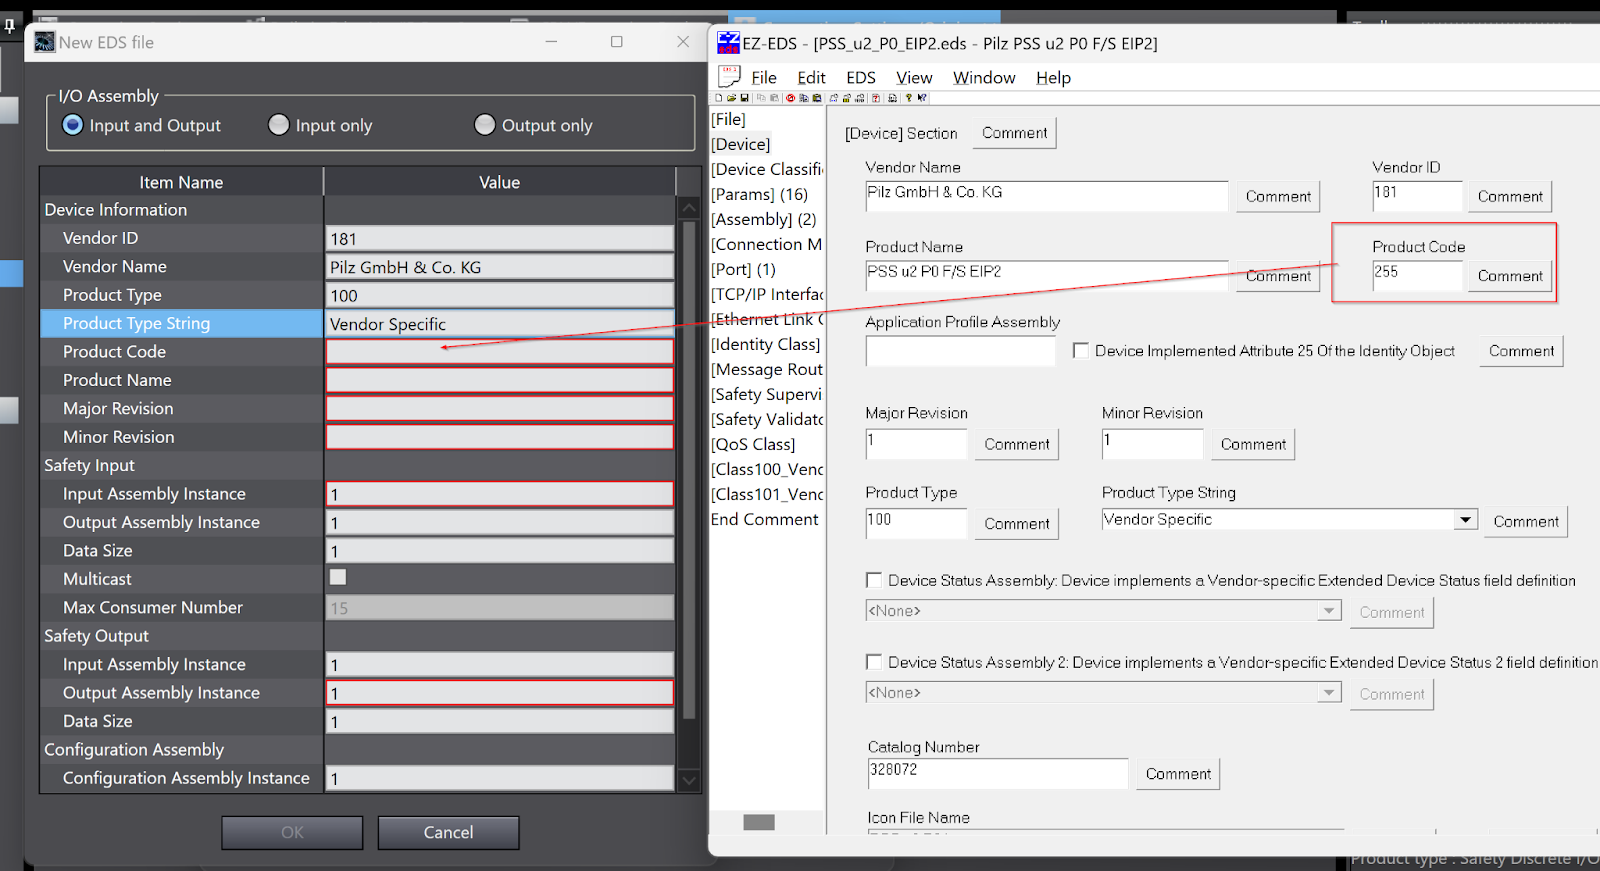Click the yellow question mark Help icon
The image size is (1600, 871).
pyautogui.click(x=909, y=98)
